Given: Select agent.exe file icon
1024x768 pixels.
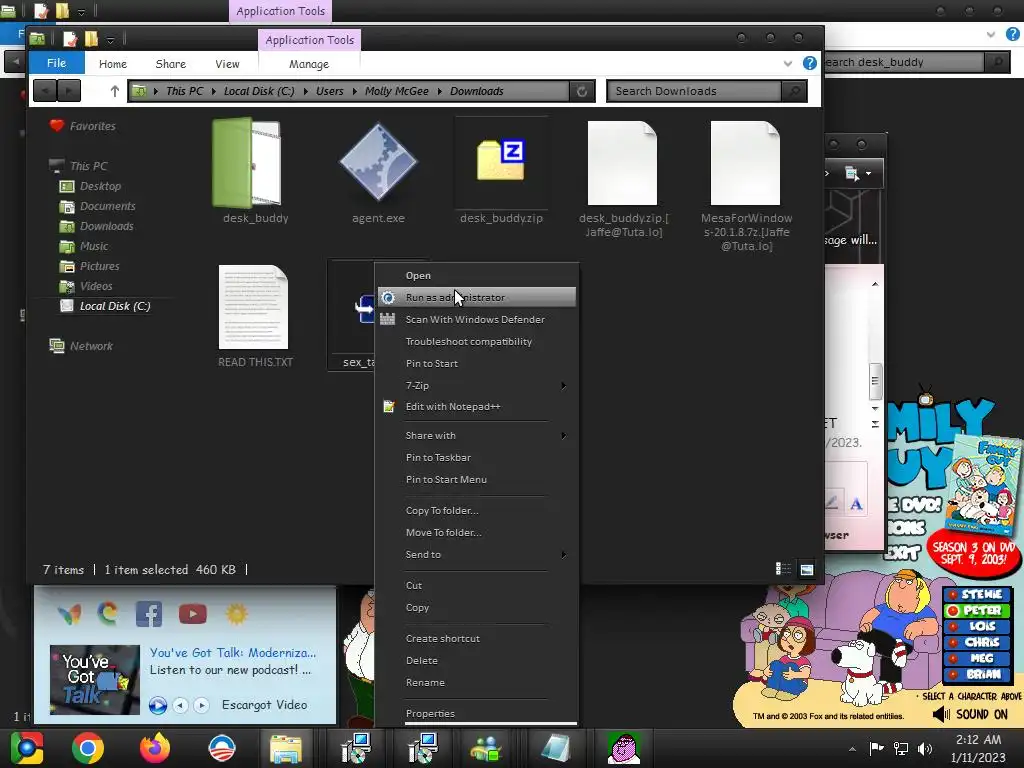Looking at the screenshot, I should point(378,162).
